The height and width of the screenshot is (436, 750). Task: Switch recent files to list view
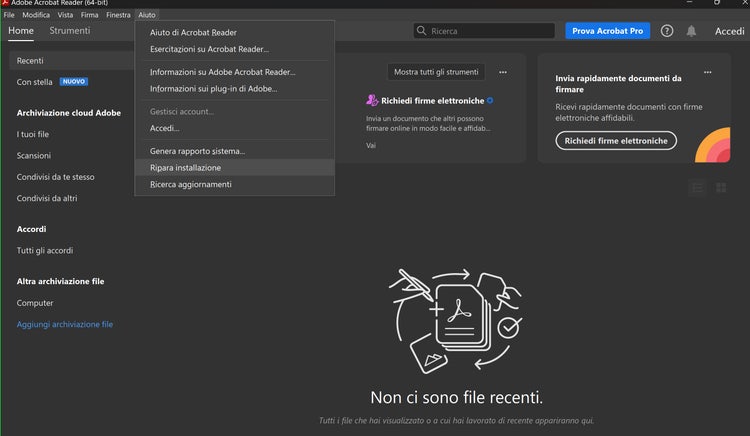pyautogui.click(x=697, y=188)
